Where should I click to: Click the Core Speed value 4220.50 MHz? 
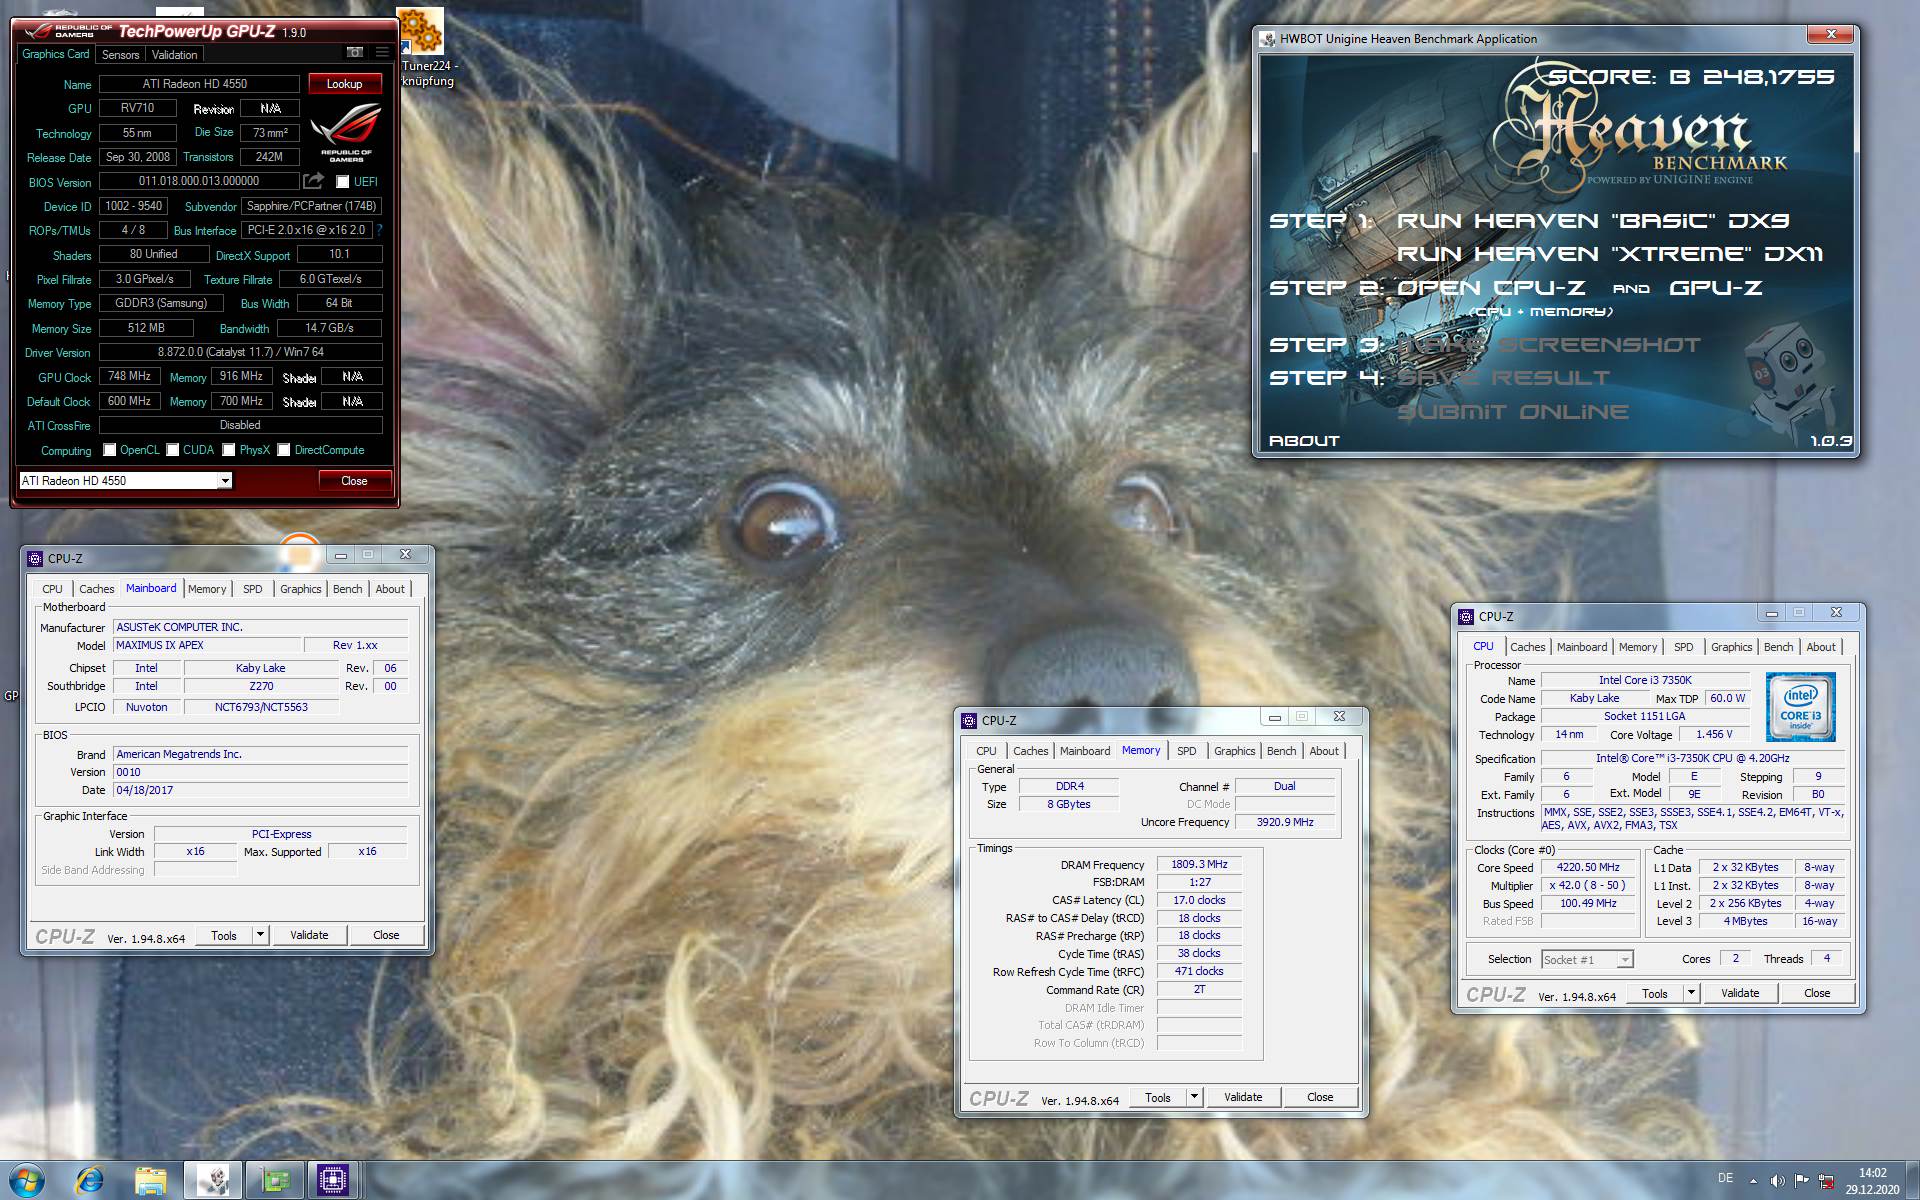(x=1588, y=867)
